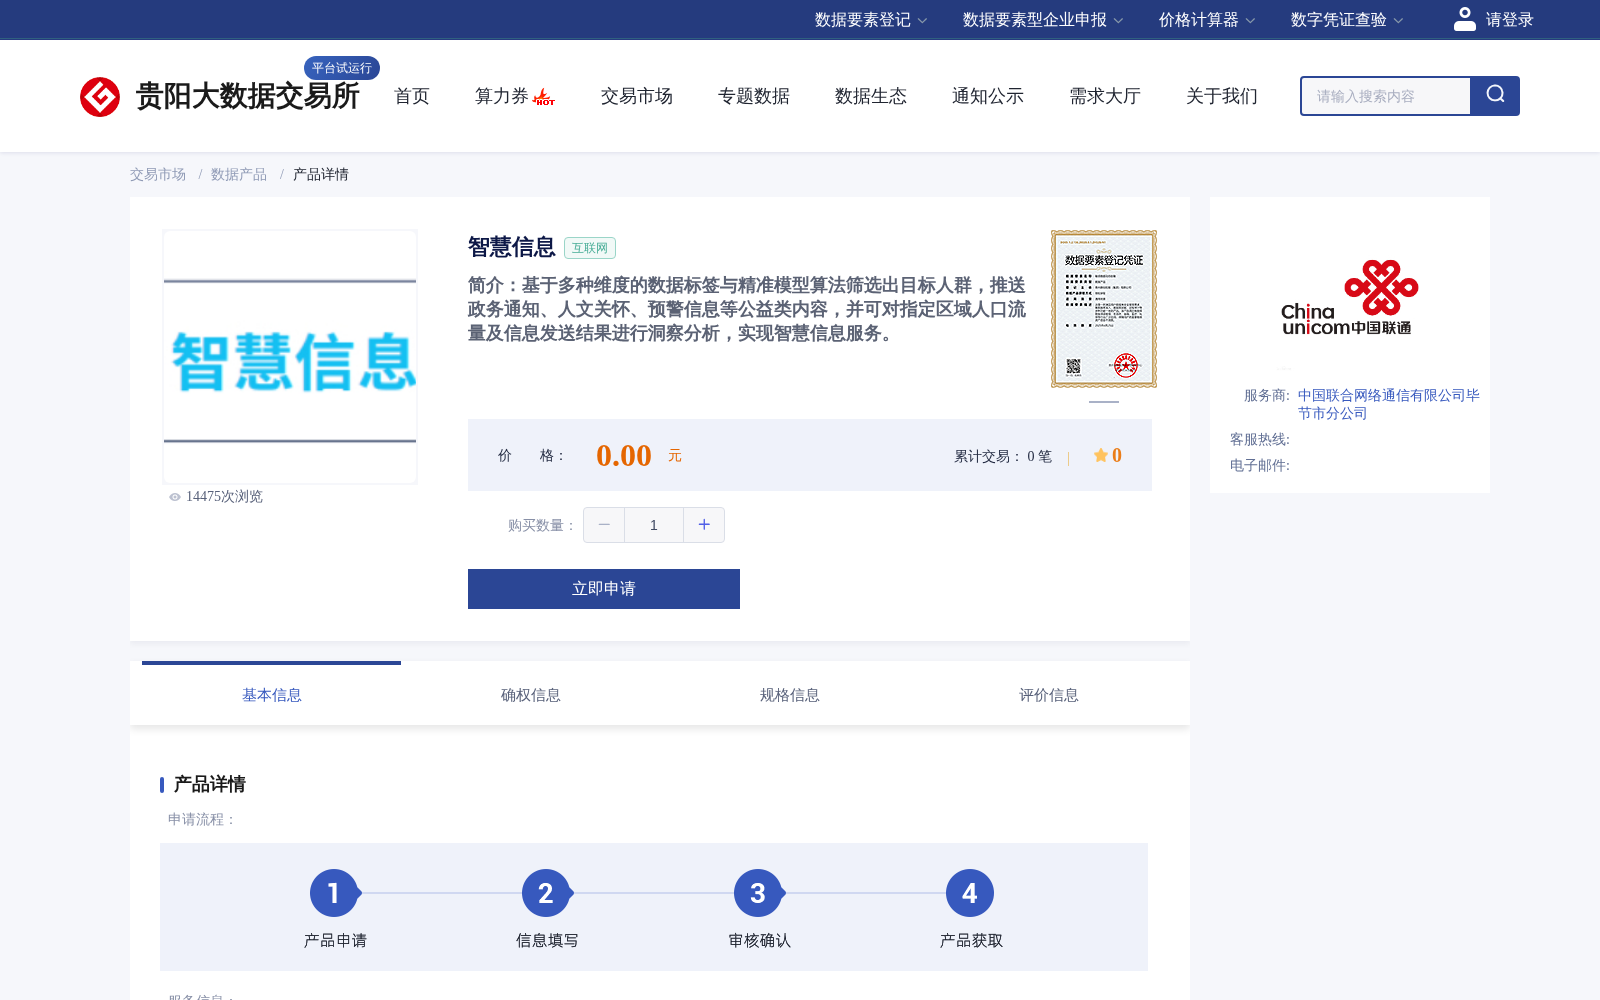This screenshot has height=1000, width=1600.
Task: Click the search magnifier button
Action: [x=1495, y=96]
